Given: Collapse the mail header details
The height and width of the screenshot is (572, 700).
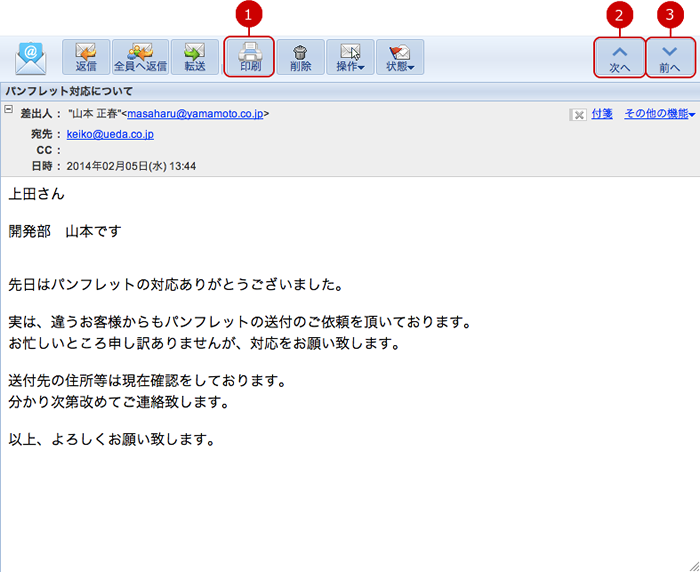Looking at the screenshot, I should click(x=8, y=109).
